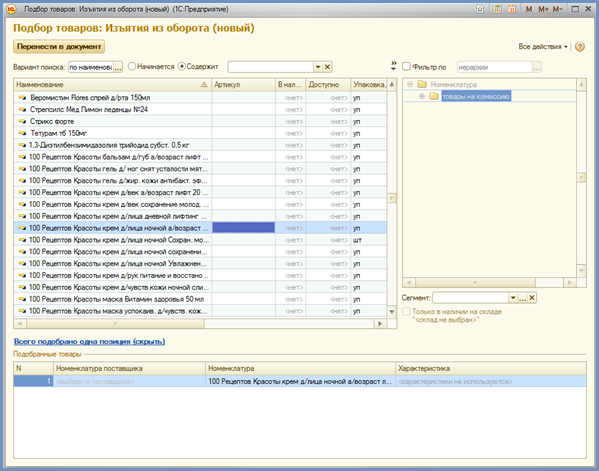Click in the Сегмент input field
Viewport: 599px width, 471px height.
click(470, 298)
